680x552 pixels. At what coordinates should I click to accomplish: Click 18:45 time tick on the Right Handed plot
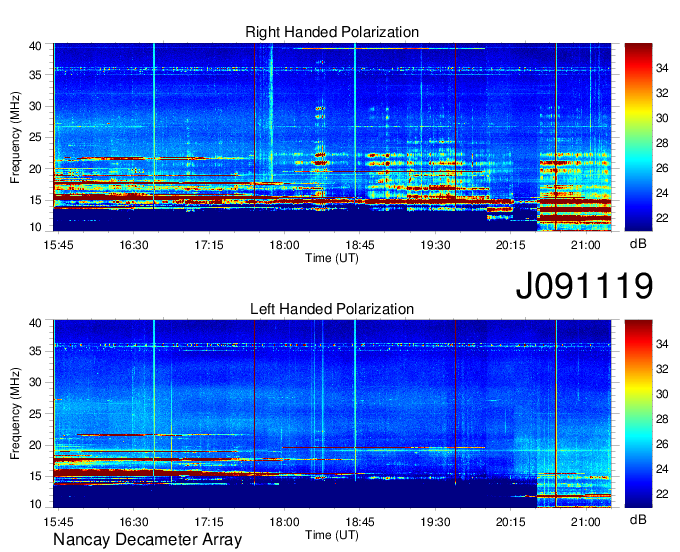(x=360, y=245)
